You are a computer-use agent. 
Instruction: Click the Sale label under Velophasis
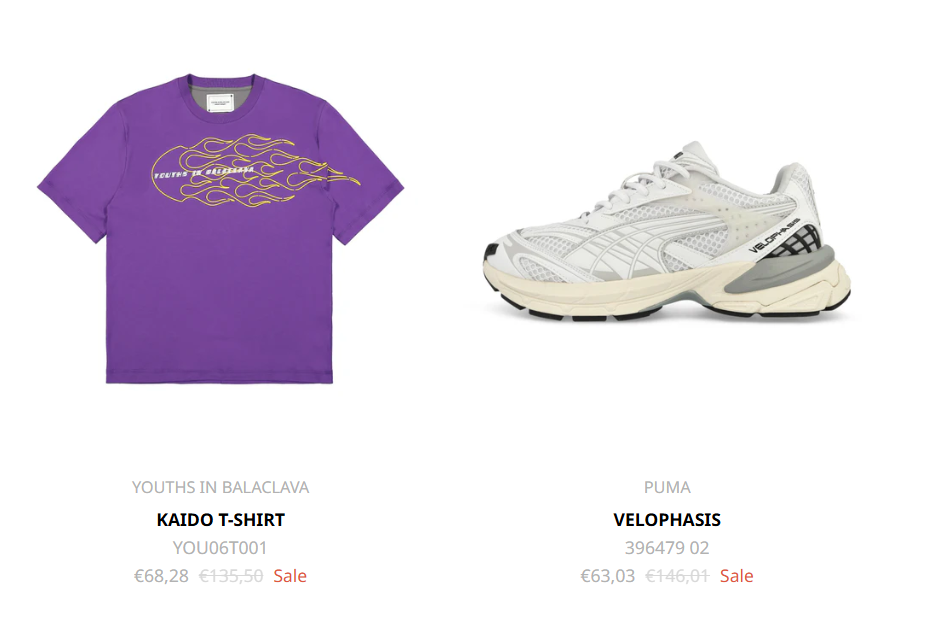[x=736, y=576]
